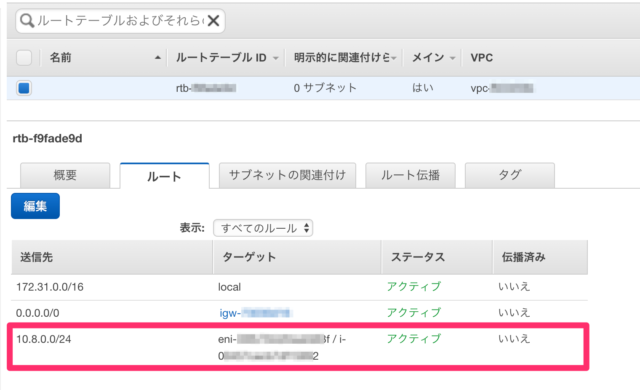Open the ルート伝播 tab
Viewport: 640px width, 390px height.
point(410,175)
